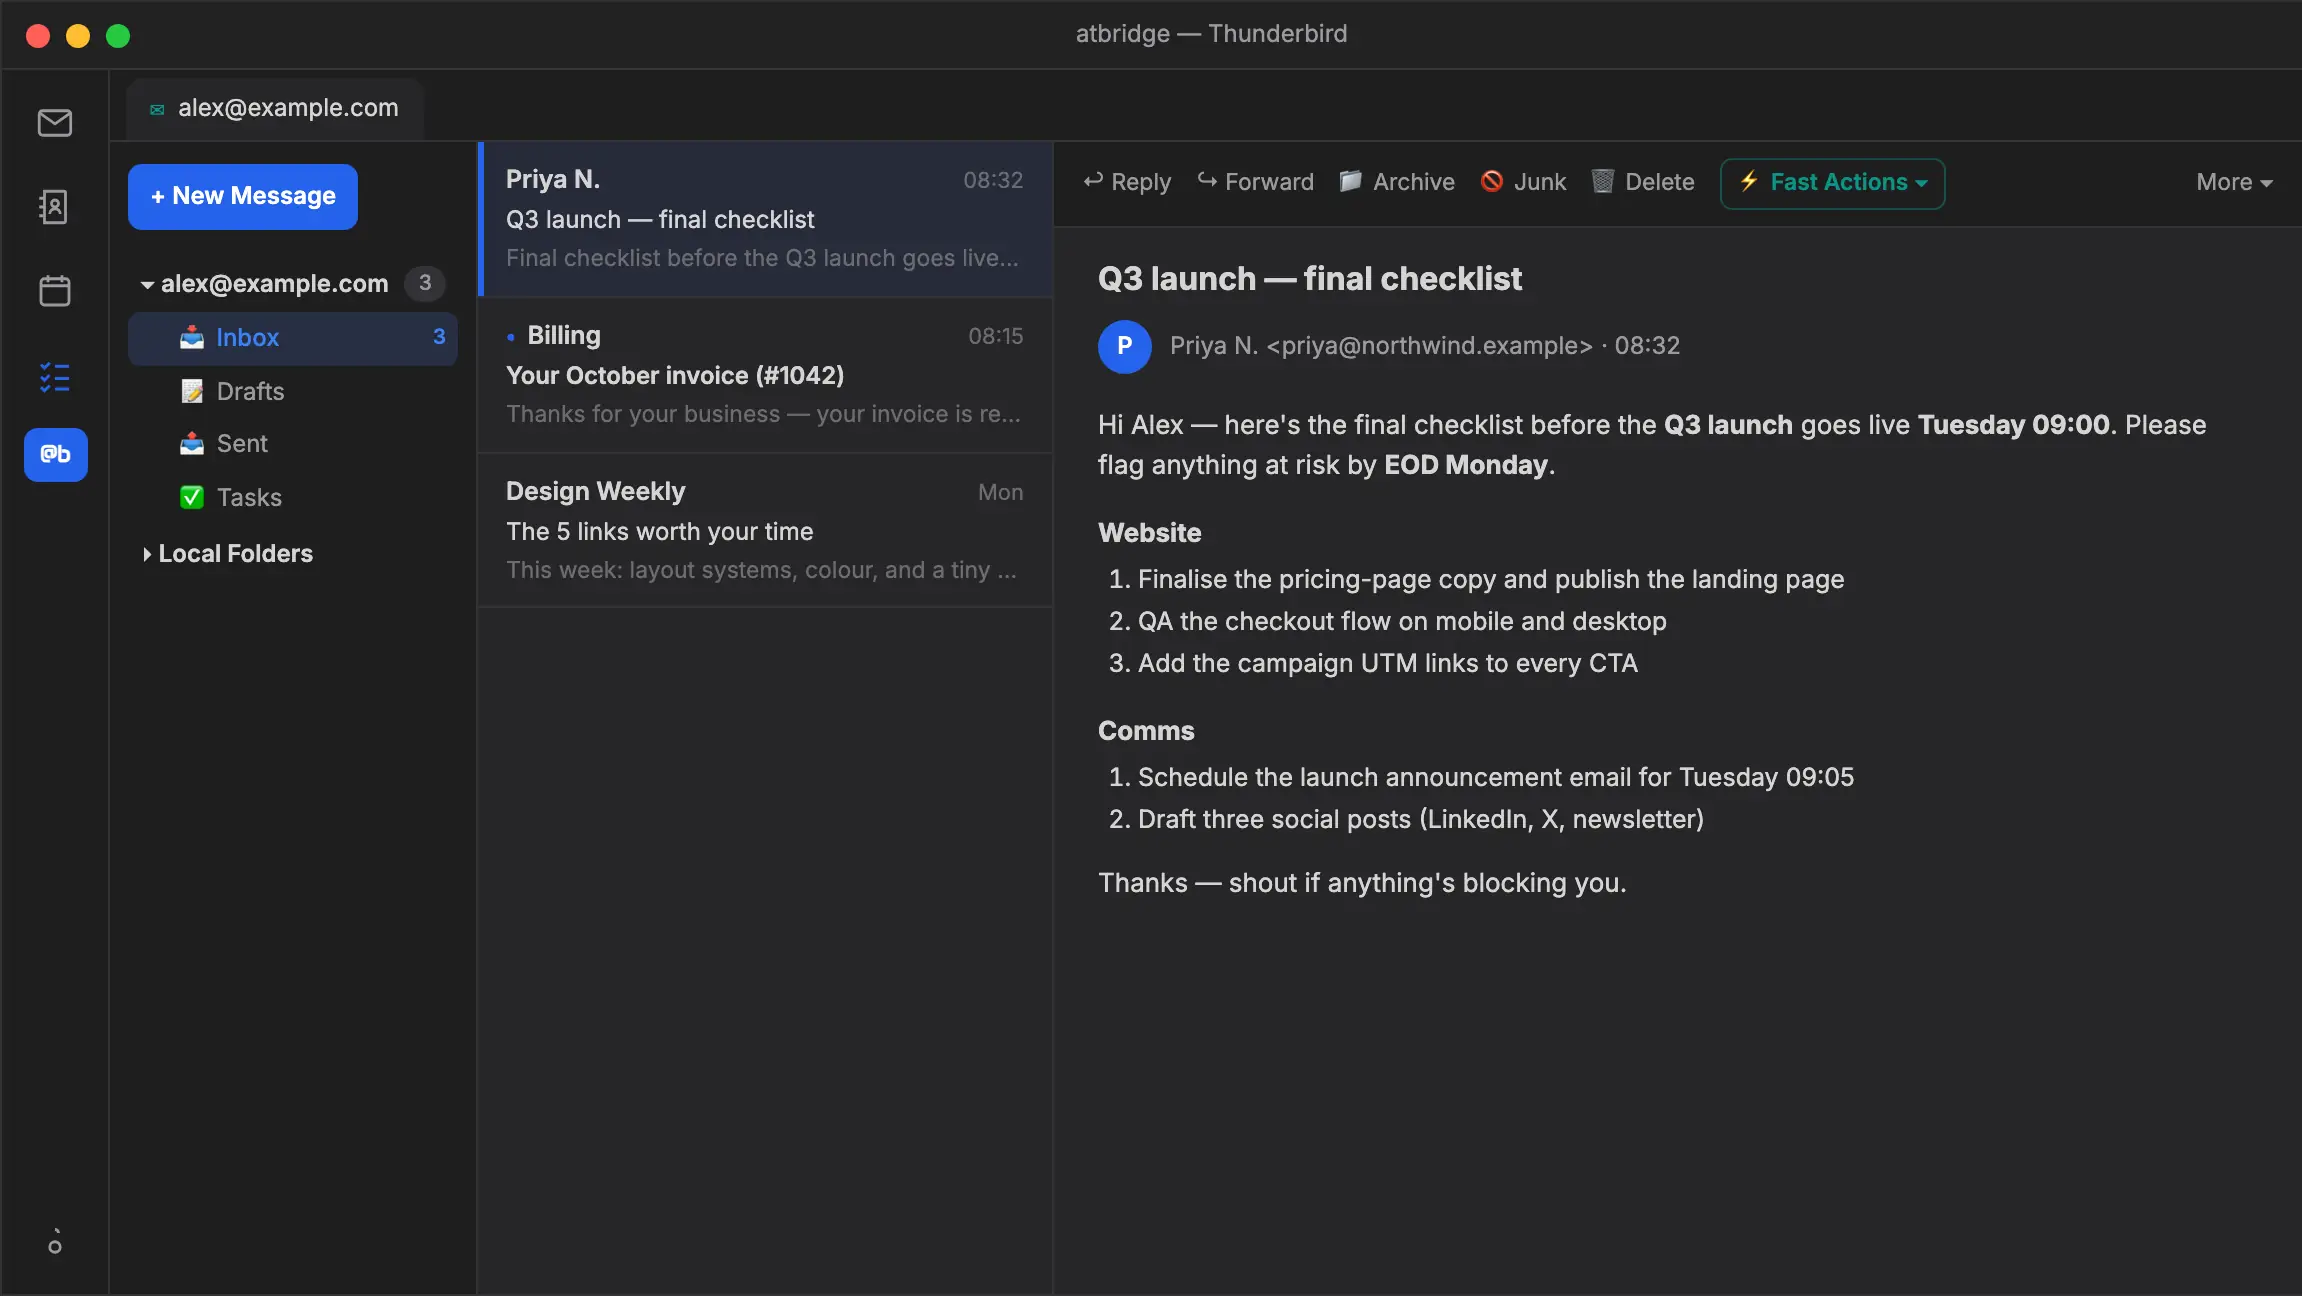
Task: Select the Drafts folder
Action: tap(293, 392)
